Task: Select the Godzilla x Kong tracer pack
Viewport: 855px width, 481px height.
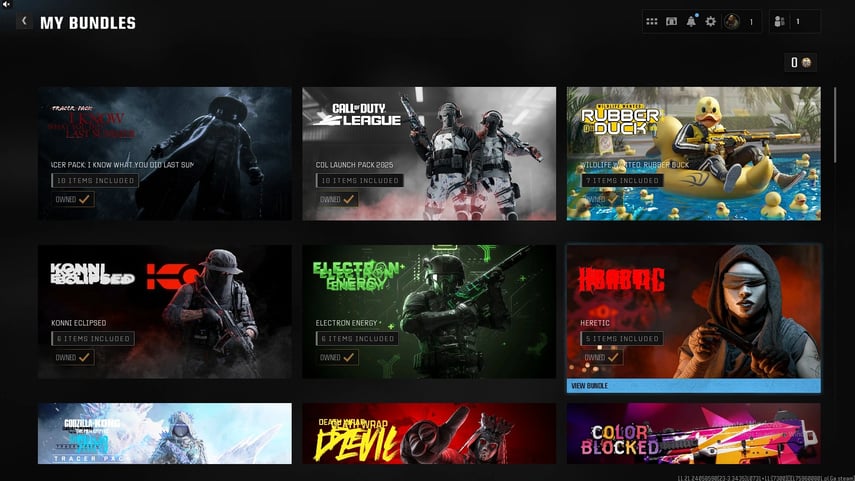Action: [x=165, y=433]
